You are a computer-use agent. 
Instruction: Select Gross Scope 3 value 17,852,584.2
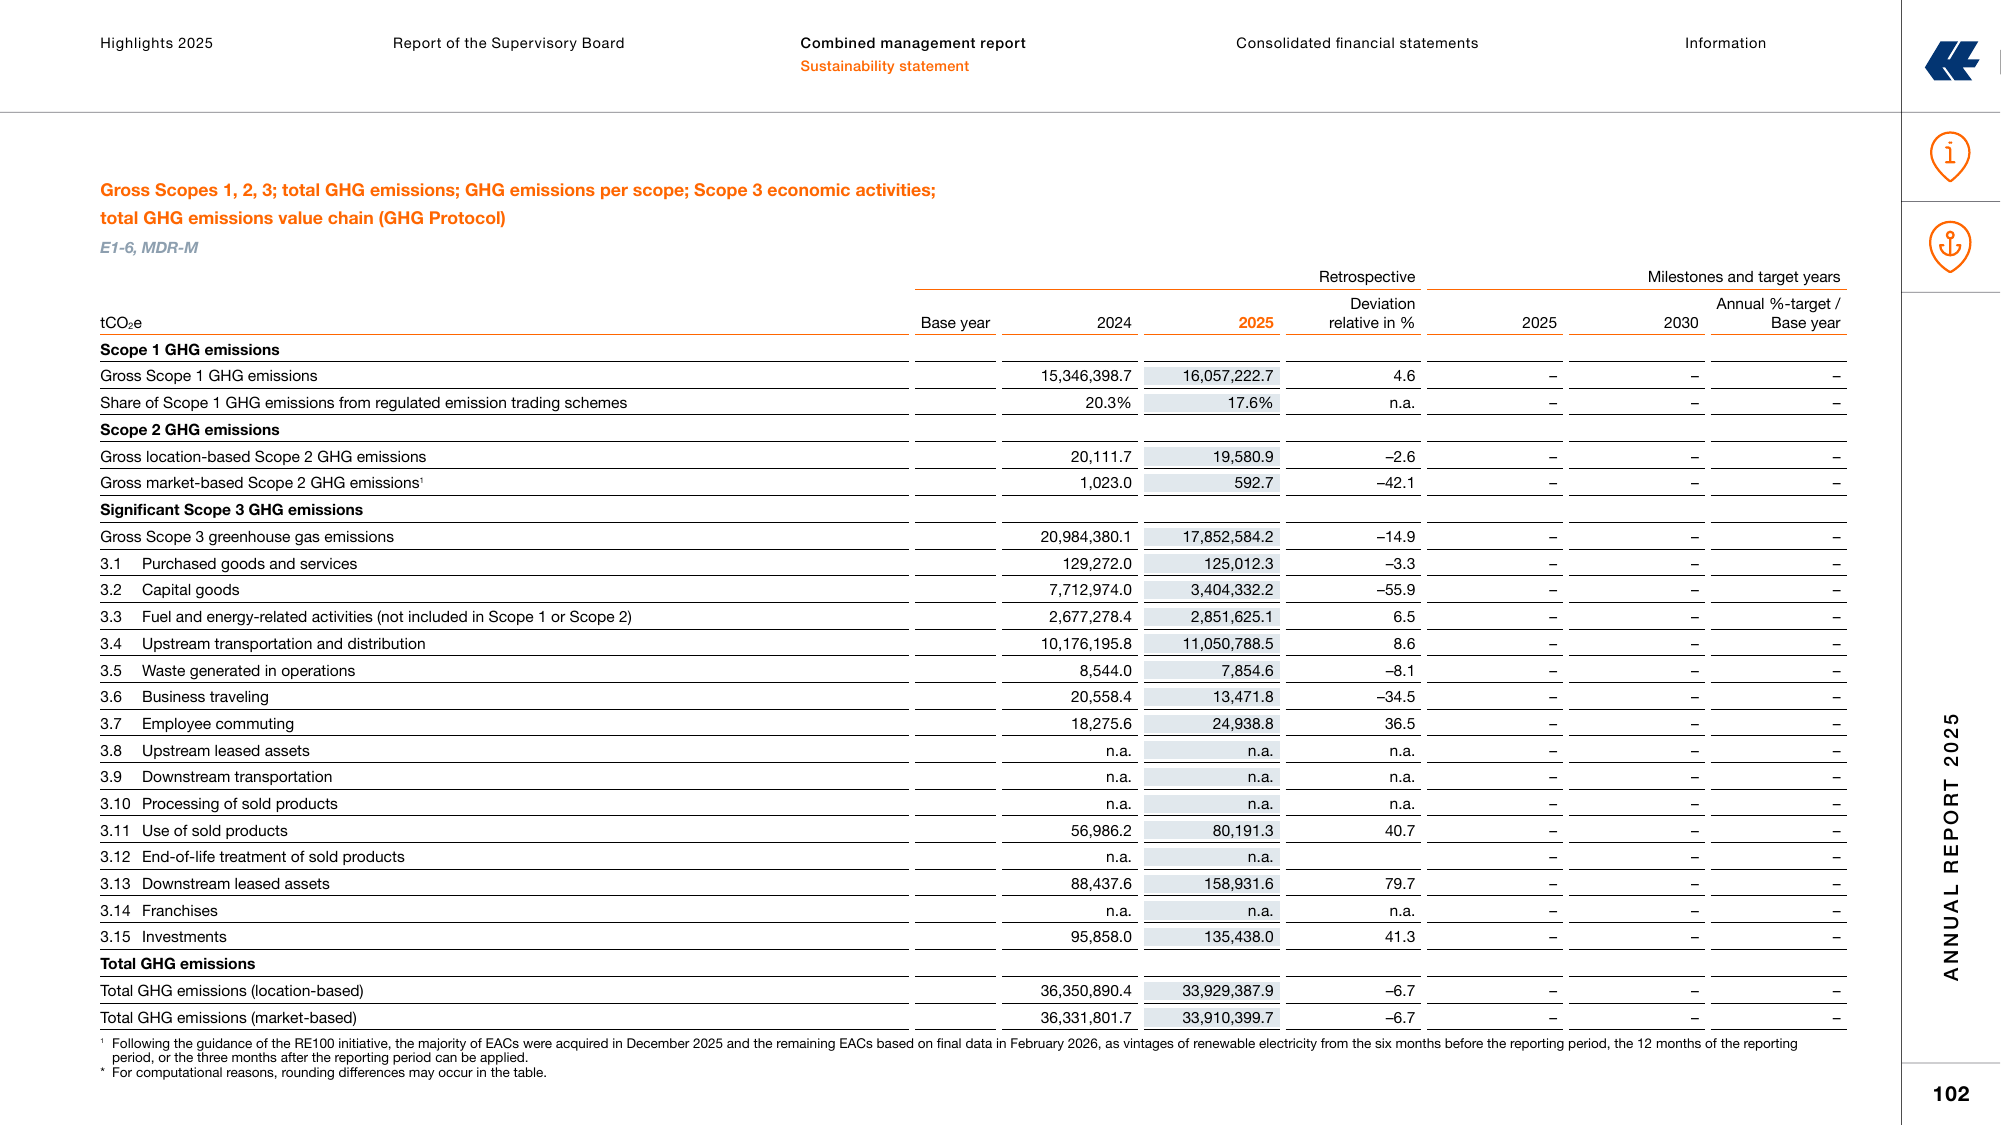tap(1228, 537)
